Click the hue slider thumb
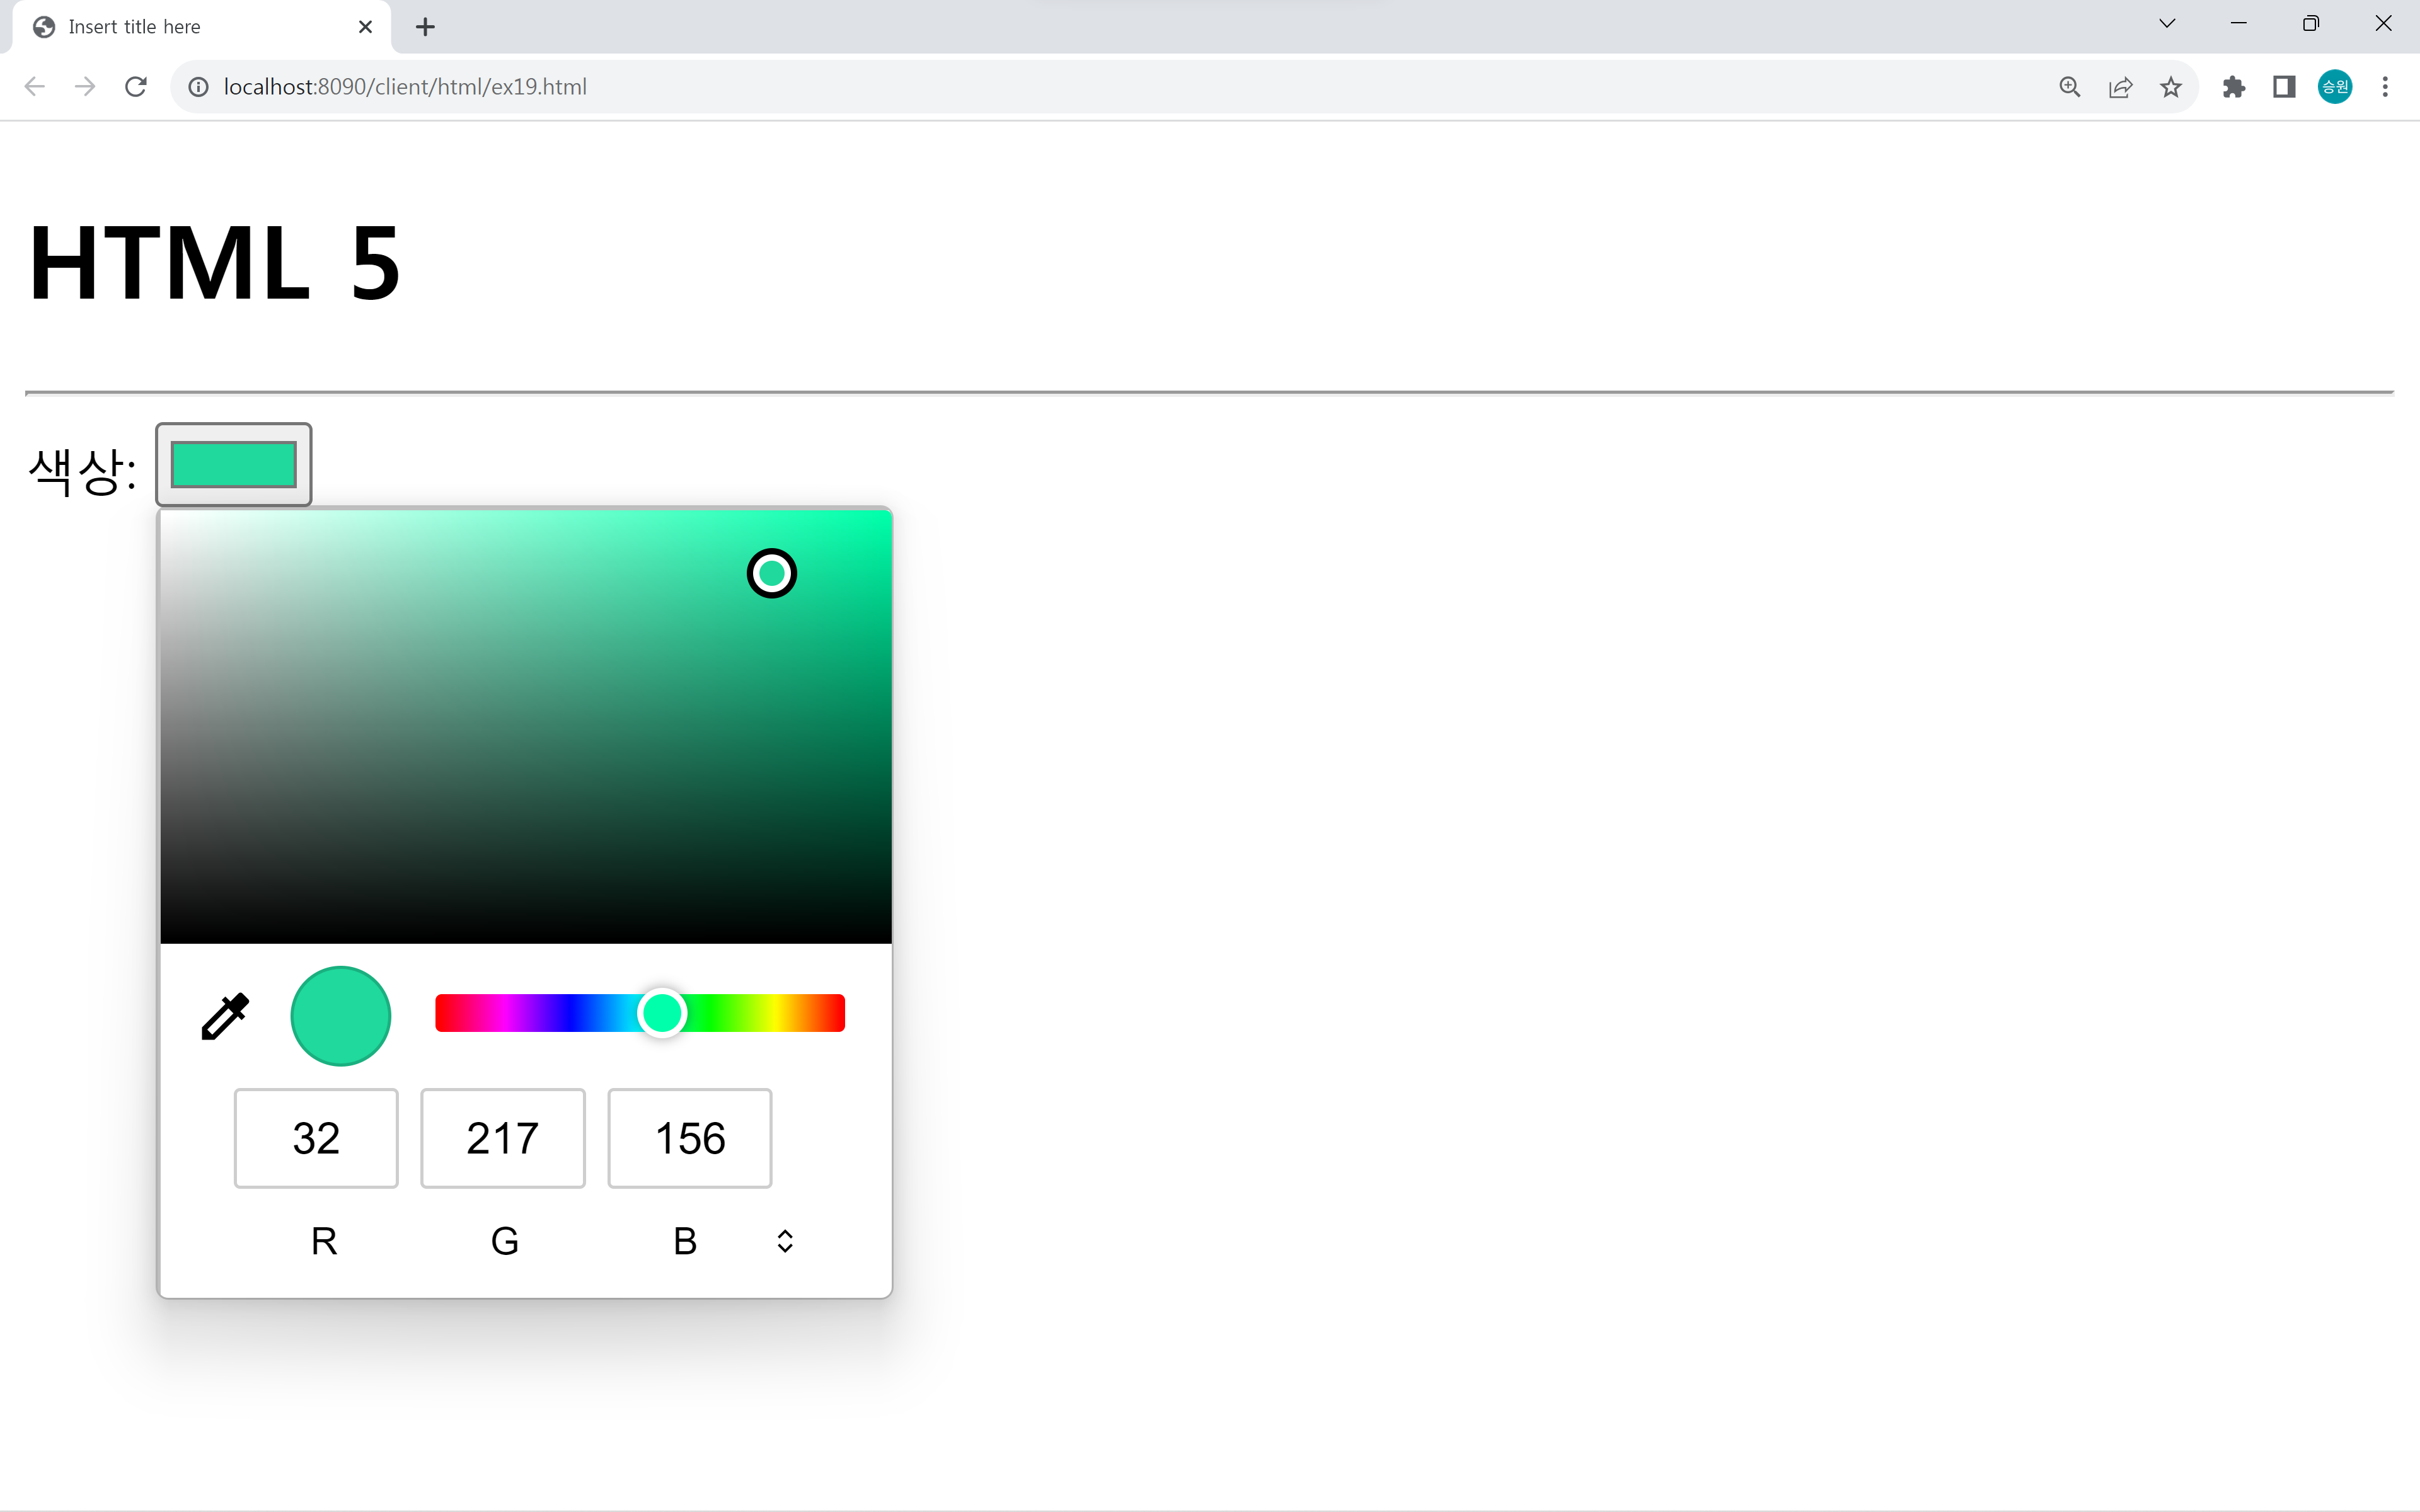2420x1512 pixels. [x=662, y=1013]
